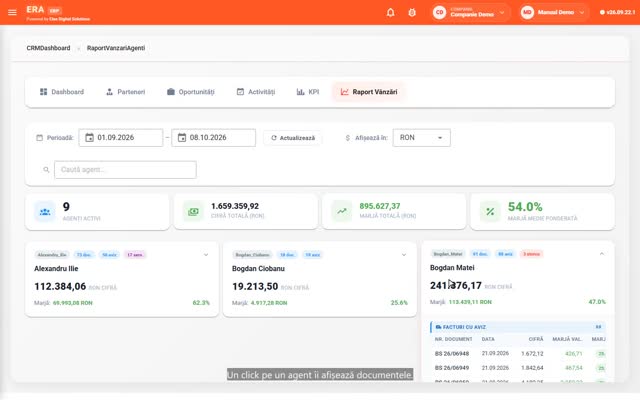Viewport: 640px width, 400px height.
Task: Click the Facturi cu Aviz truck icon
Action: pyautogui.click(x=438, y=327)
